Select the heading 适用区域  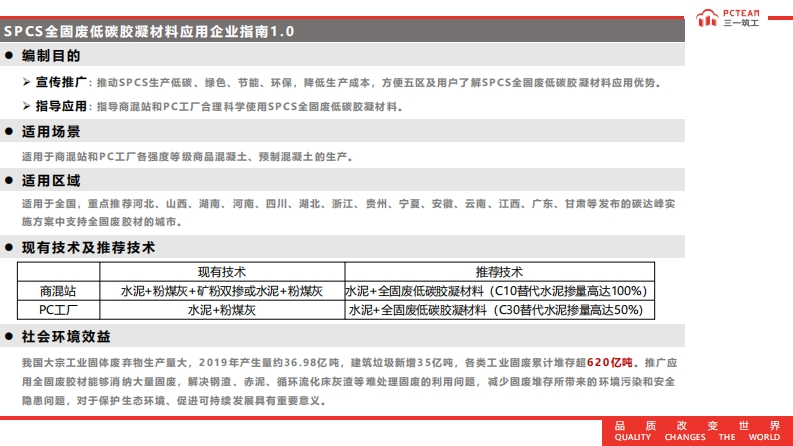click(51, 181)
